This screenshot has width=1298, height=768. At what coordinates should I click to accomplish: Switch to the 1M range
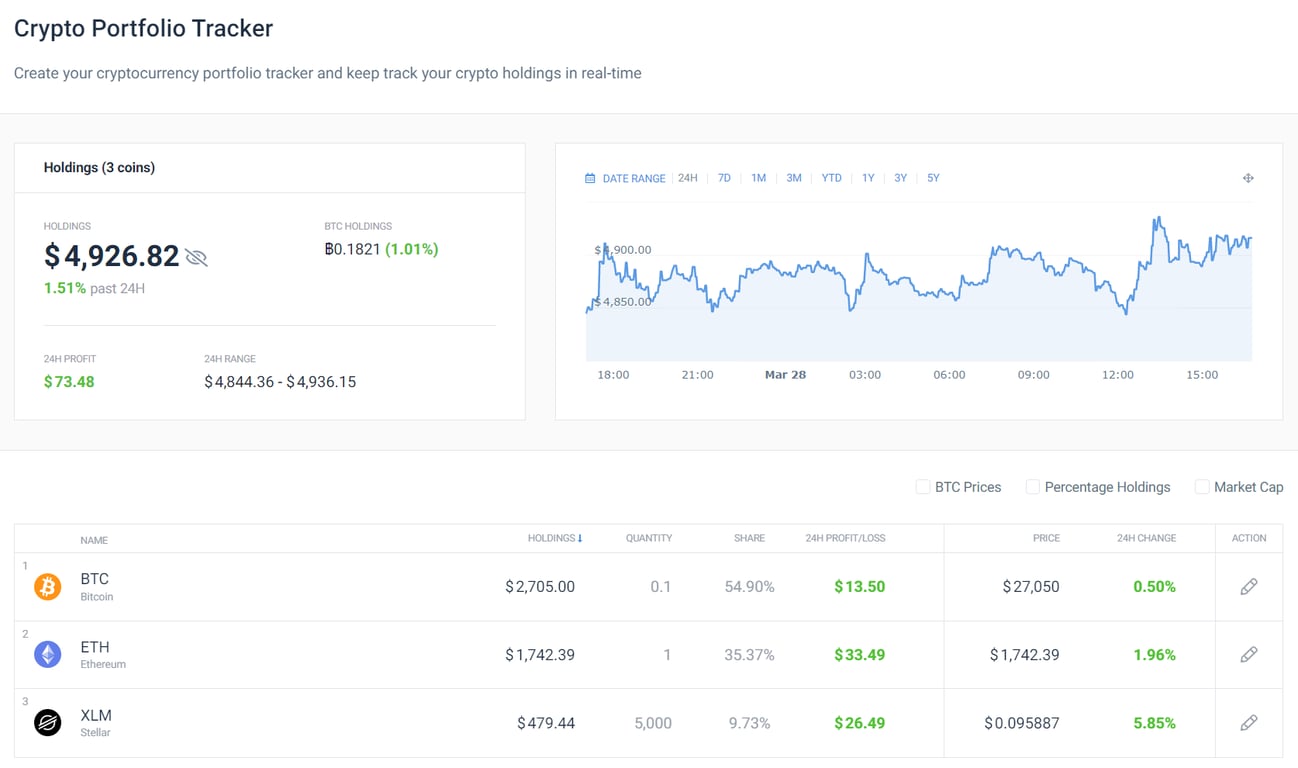pos(758,177)
